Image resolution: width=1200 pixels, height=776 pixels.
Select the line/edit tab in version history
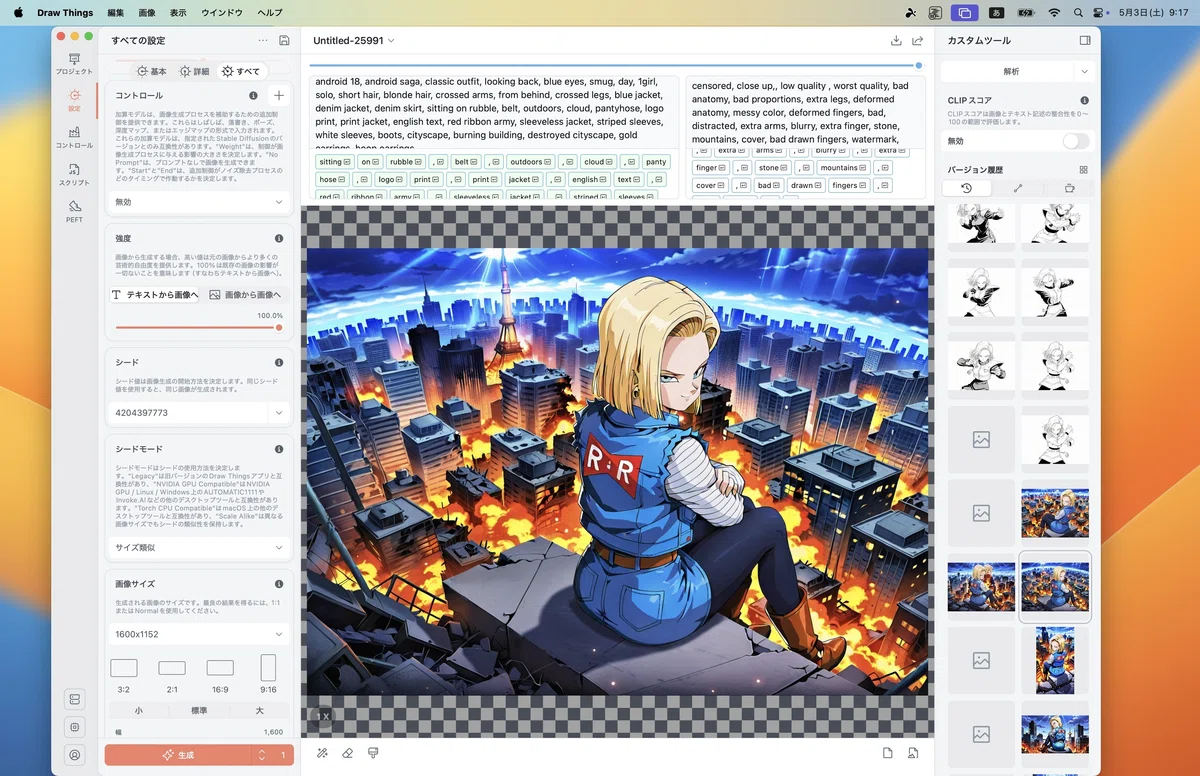tap(1018, 188)
